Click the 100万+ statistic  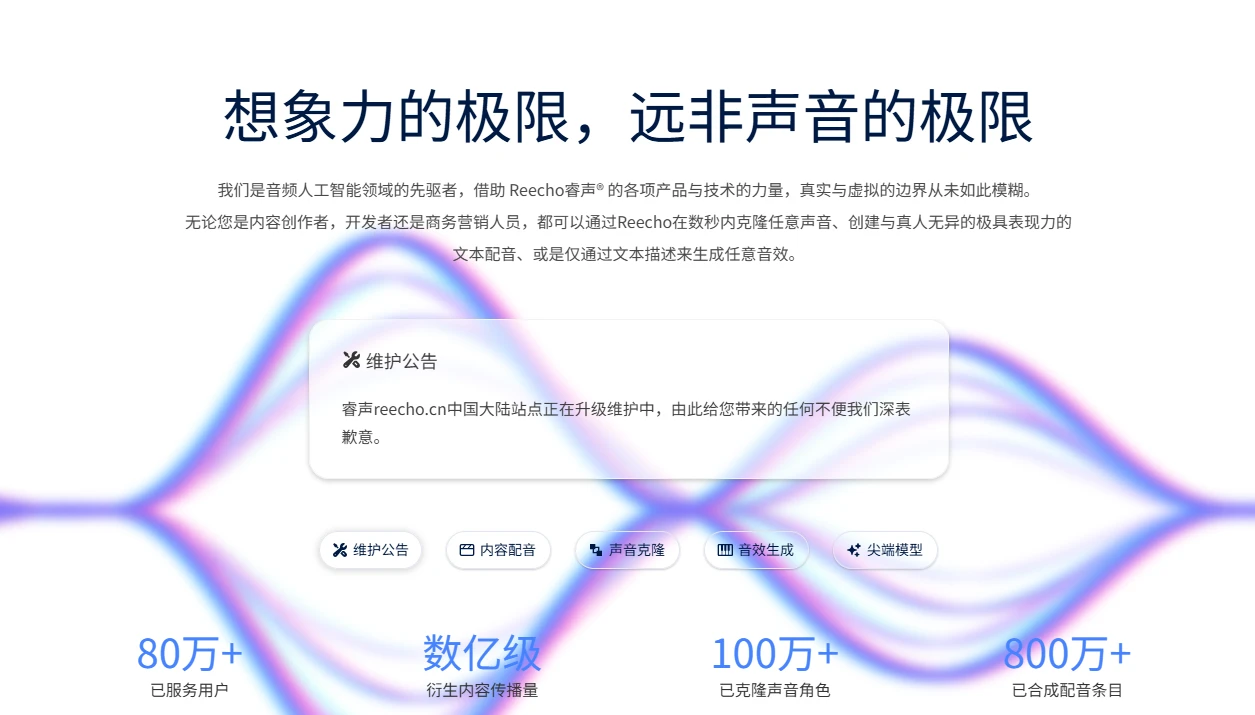coord(775,654)
